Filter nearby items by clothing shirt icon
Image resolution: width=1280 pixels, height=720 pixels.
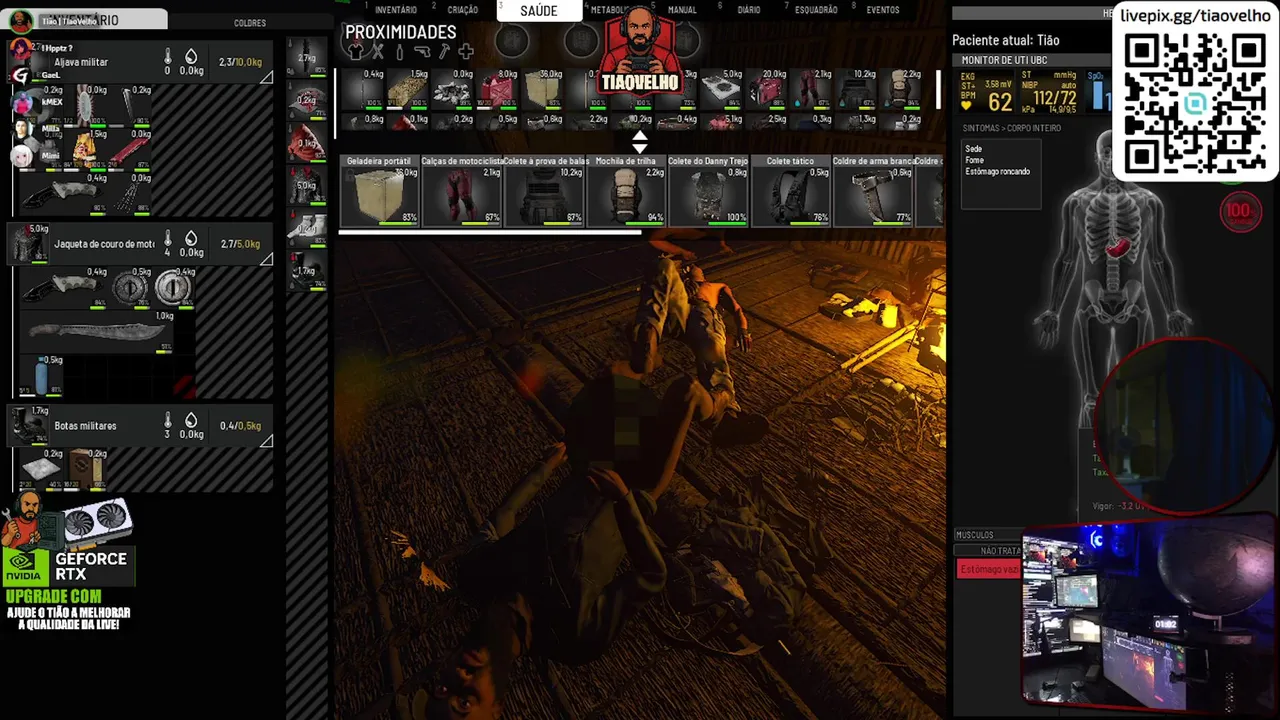355,51
